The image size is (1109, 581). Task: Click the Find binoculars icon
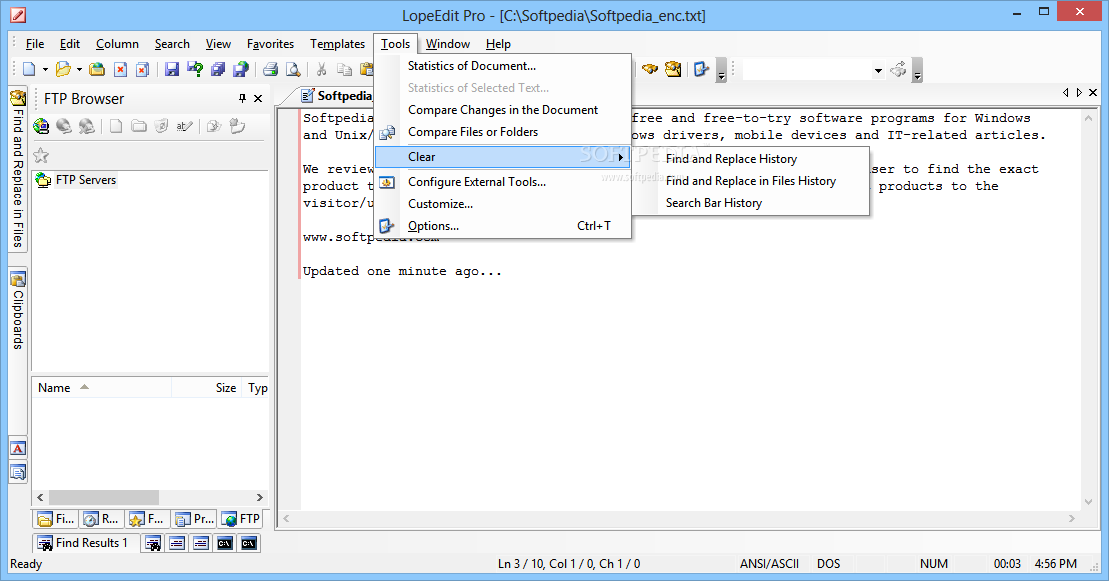pyautogui.click(x=649, y=69)
